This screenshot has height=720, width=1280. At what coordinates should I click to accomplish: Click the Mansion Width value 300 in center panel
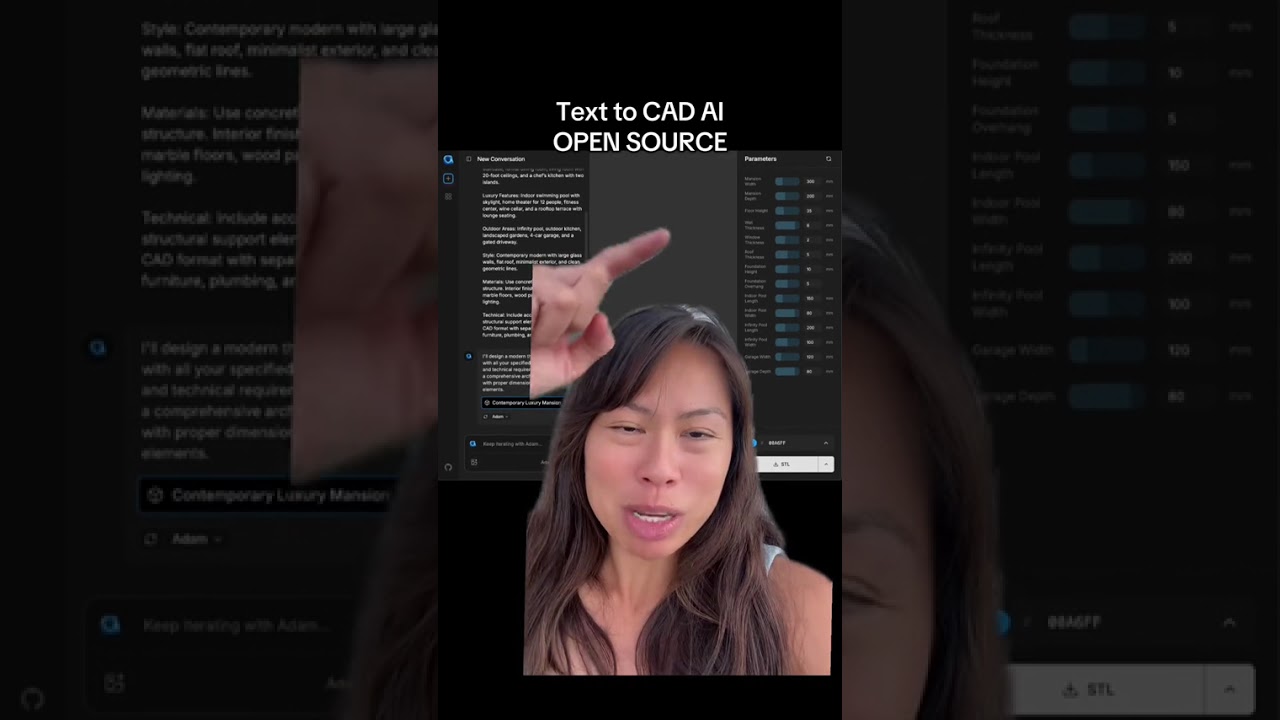[810, 181]
